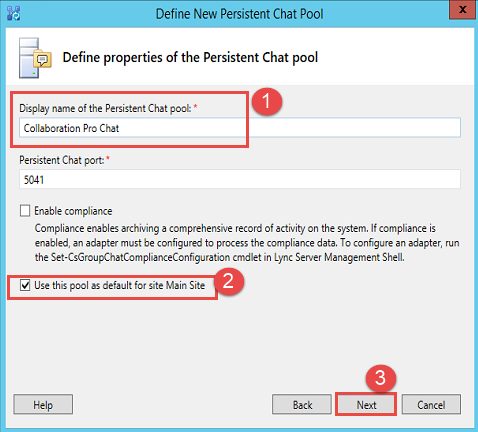Click the server with chat bubble icon
The image size is (478, 432).
35,58
